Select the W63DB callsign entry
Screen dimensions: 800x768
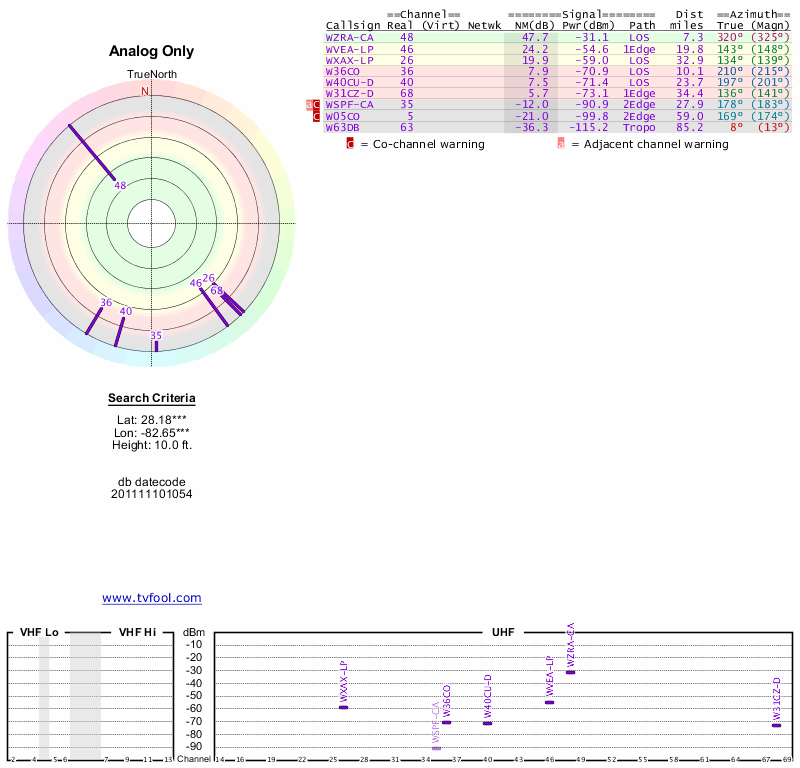(x=343, y=128)
